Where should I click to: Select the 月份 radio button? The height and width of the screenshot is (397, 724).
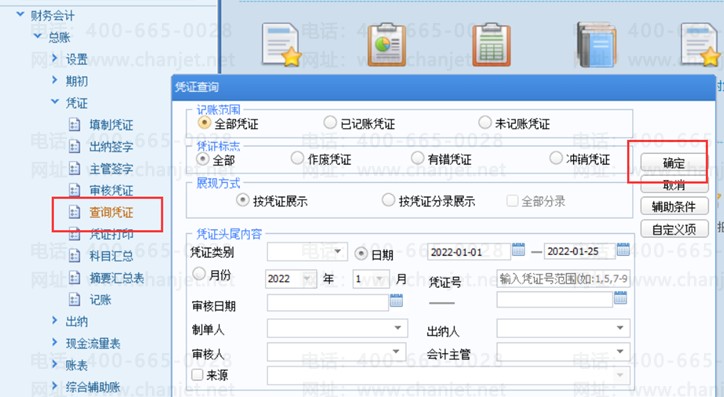coord(199,274)
